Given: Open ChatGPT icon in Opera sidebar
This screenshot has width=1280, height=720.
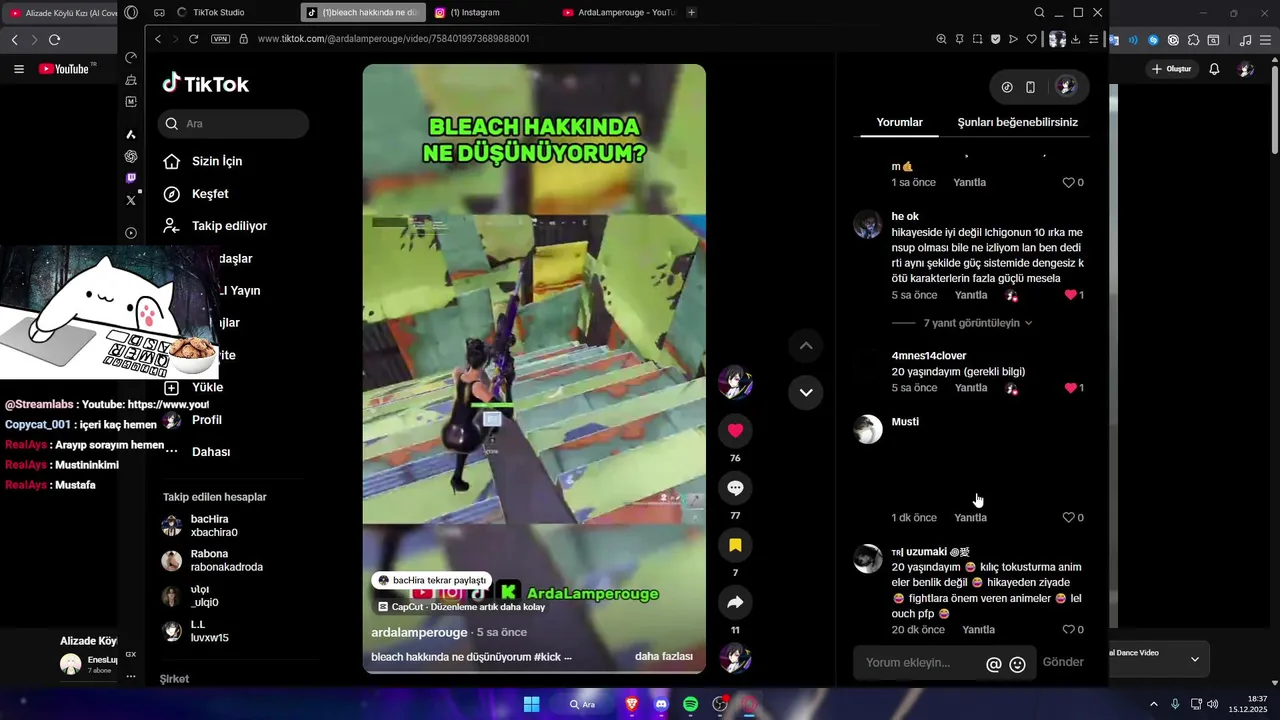Looking at the screenshot, I should [x=131, y=156].
